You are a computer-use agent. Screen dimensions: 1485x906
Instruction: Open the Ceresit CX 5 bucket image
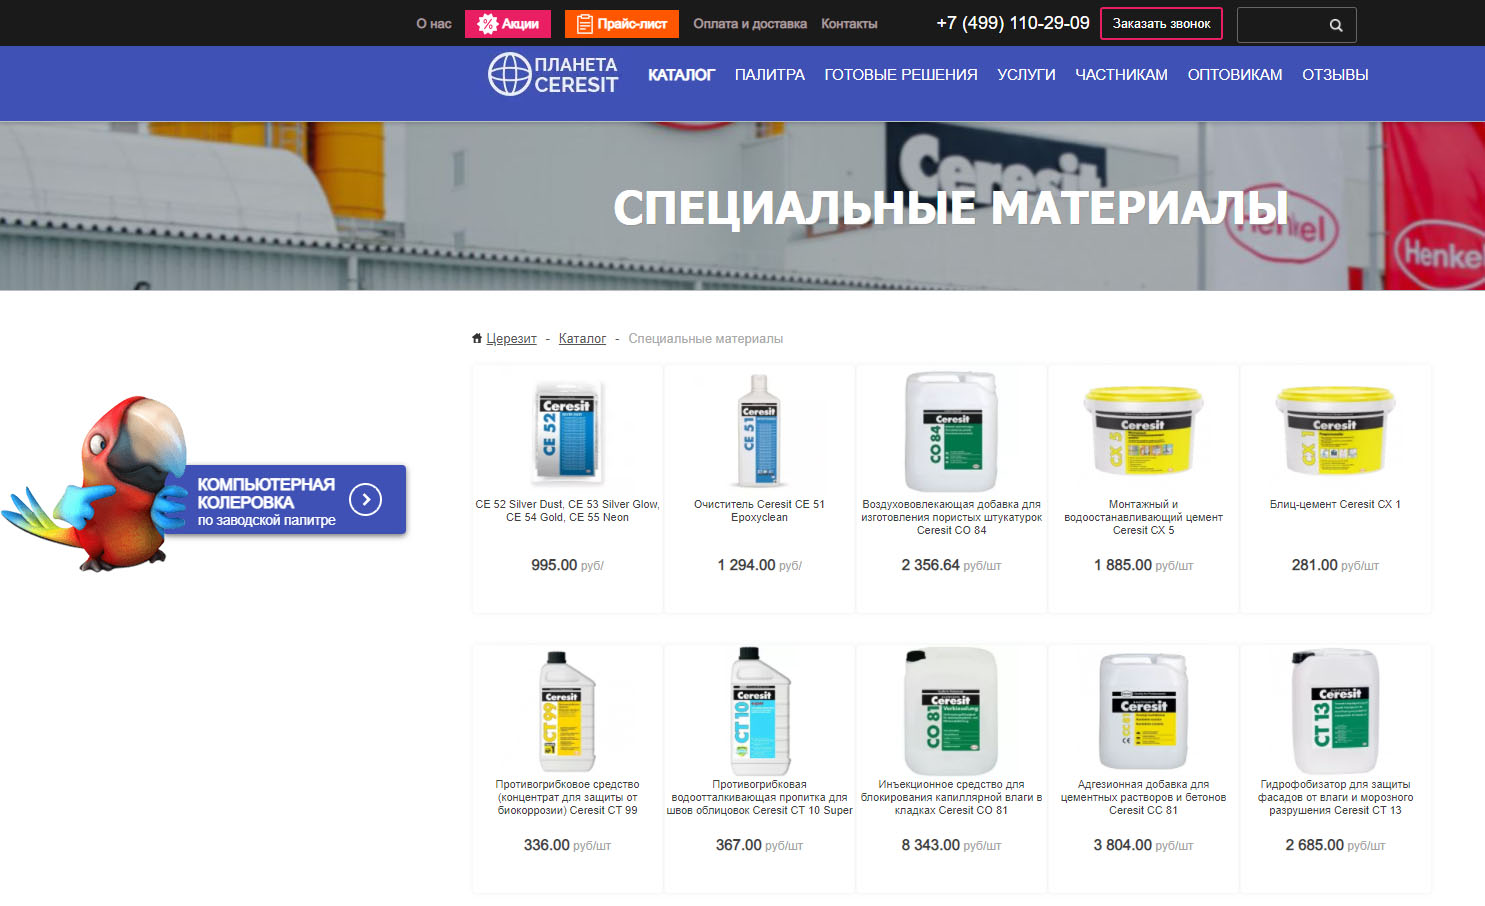tap(1143, 430)
